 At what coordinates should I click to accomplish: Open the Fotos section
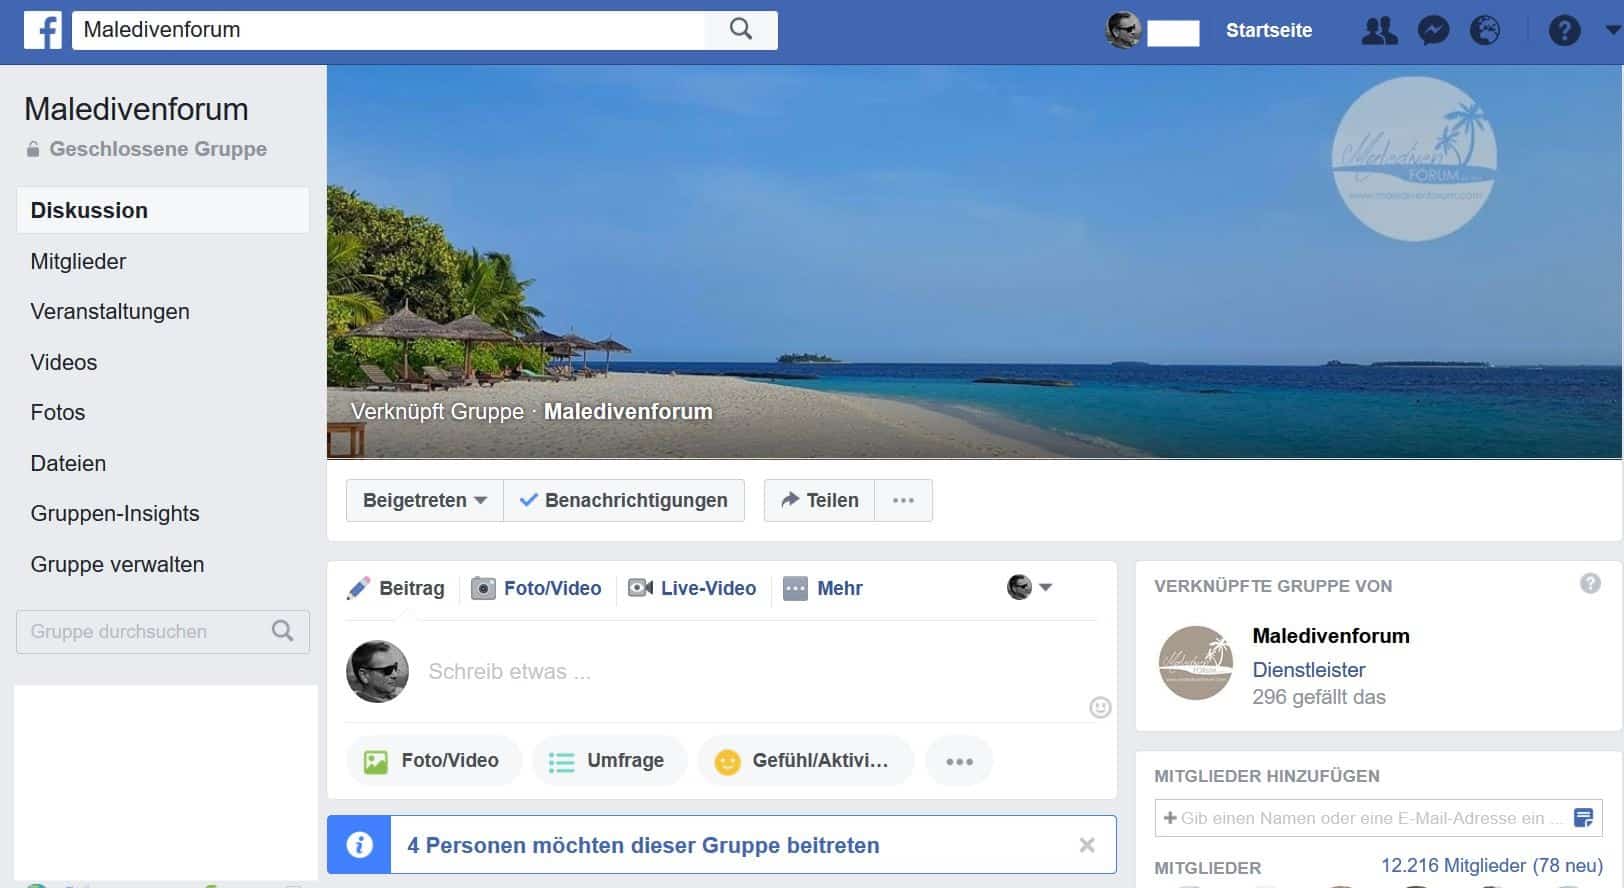pos(58,412)
